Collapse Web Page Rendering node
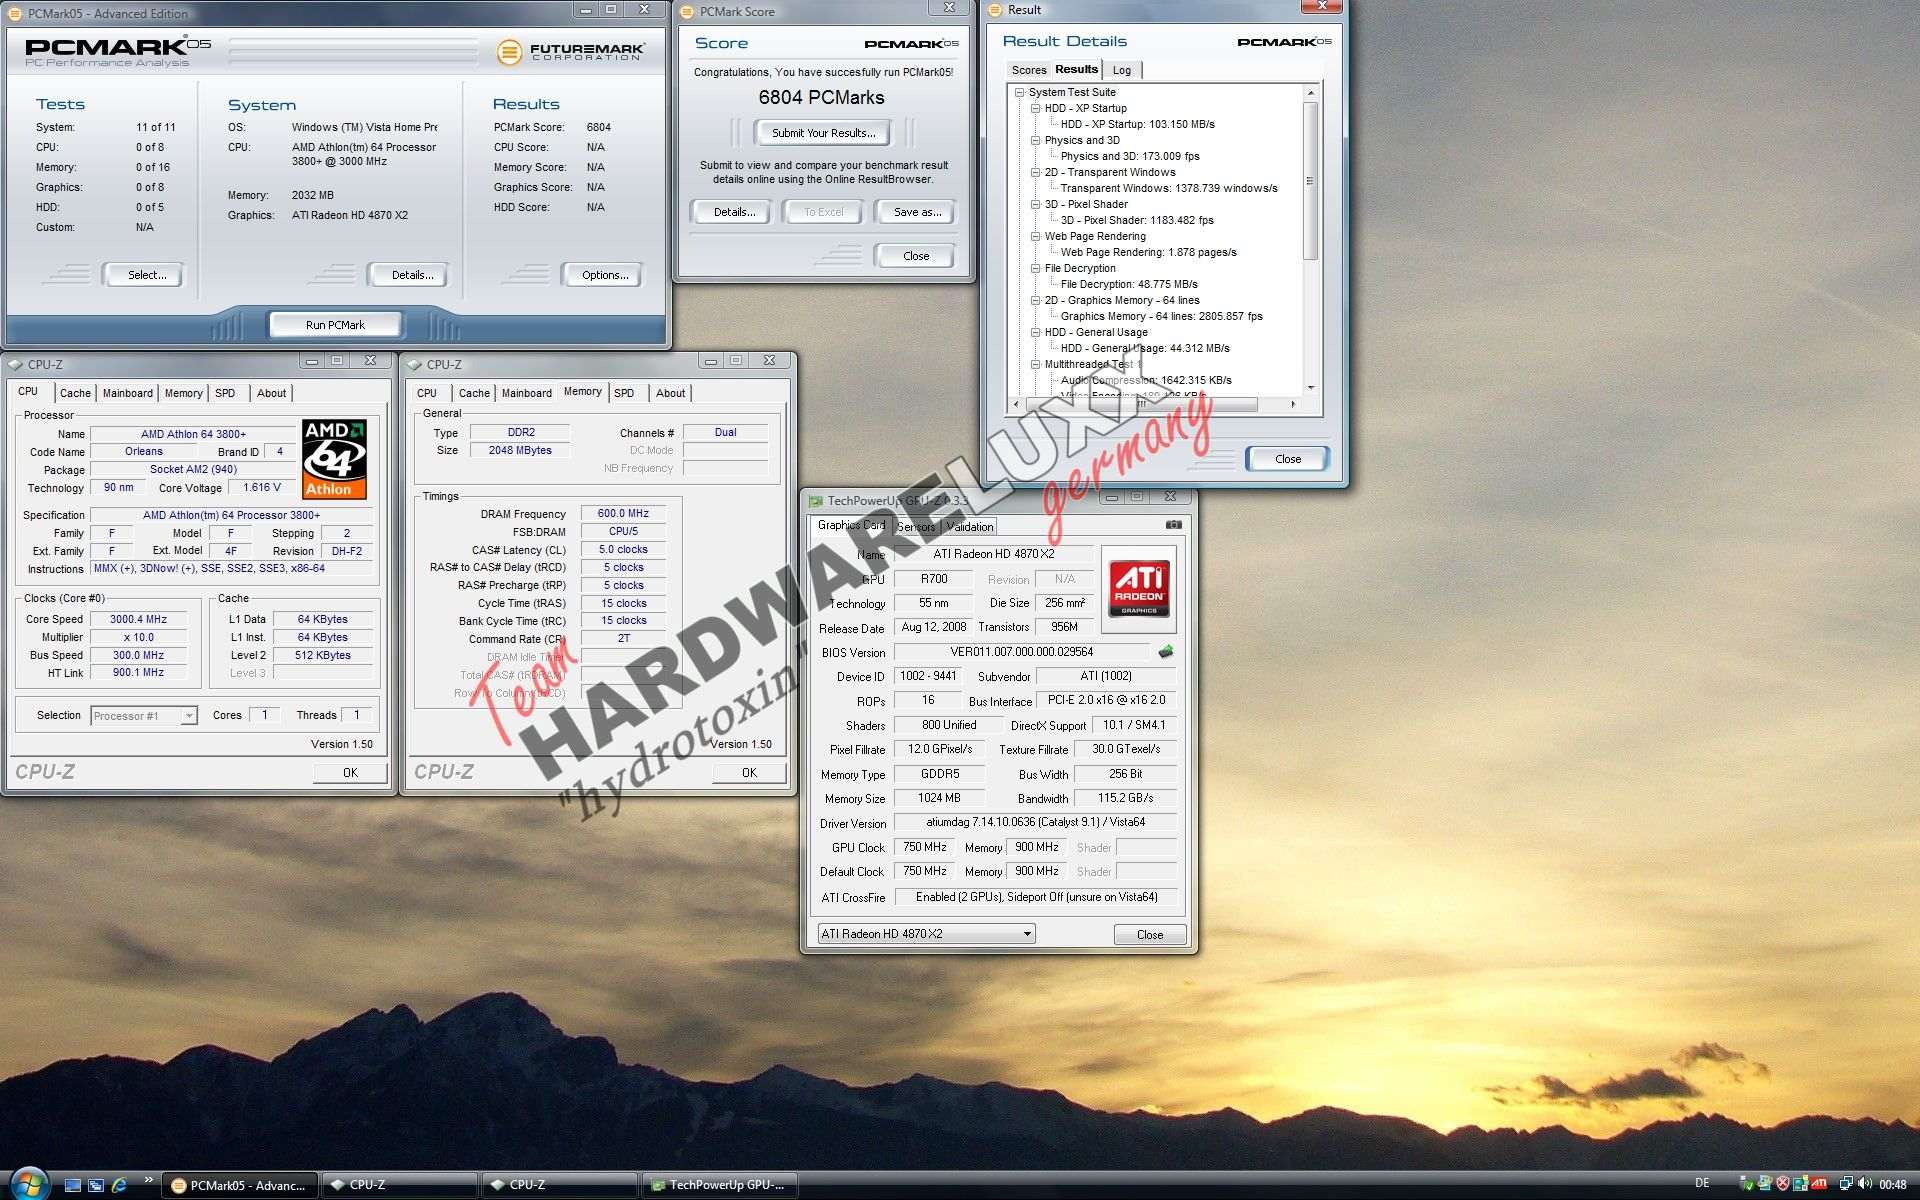This screenshot has width=1920, height=1200. click(1036, 236)
